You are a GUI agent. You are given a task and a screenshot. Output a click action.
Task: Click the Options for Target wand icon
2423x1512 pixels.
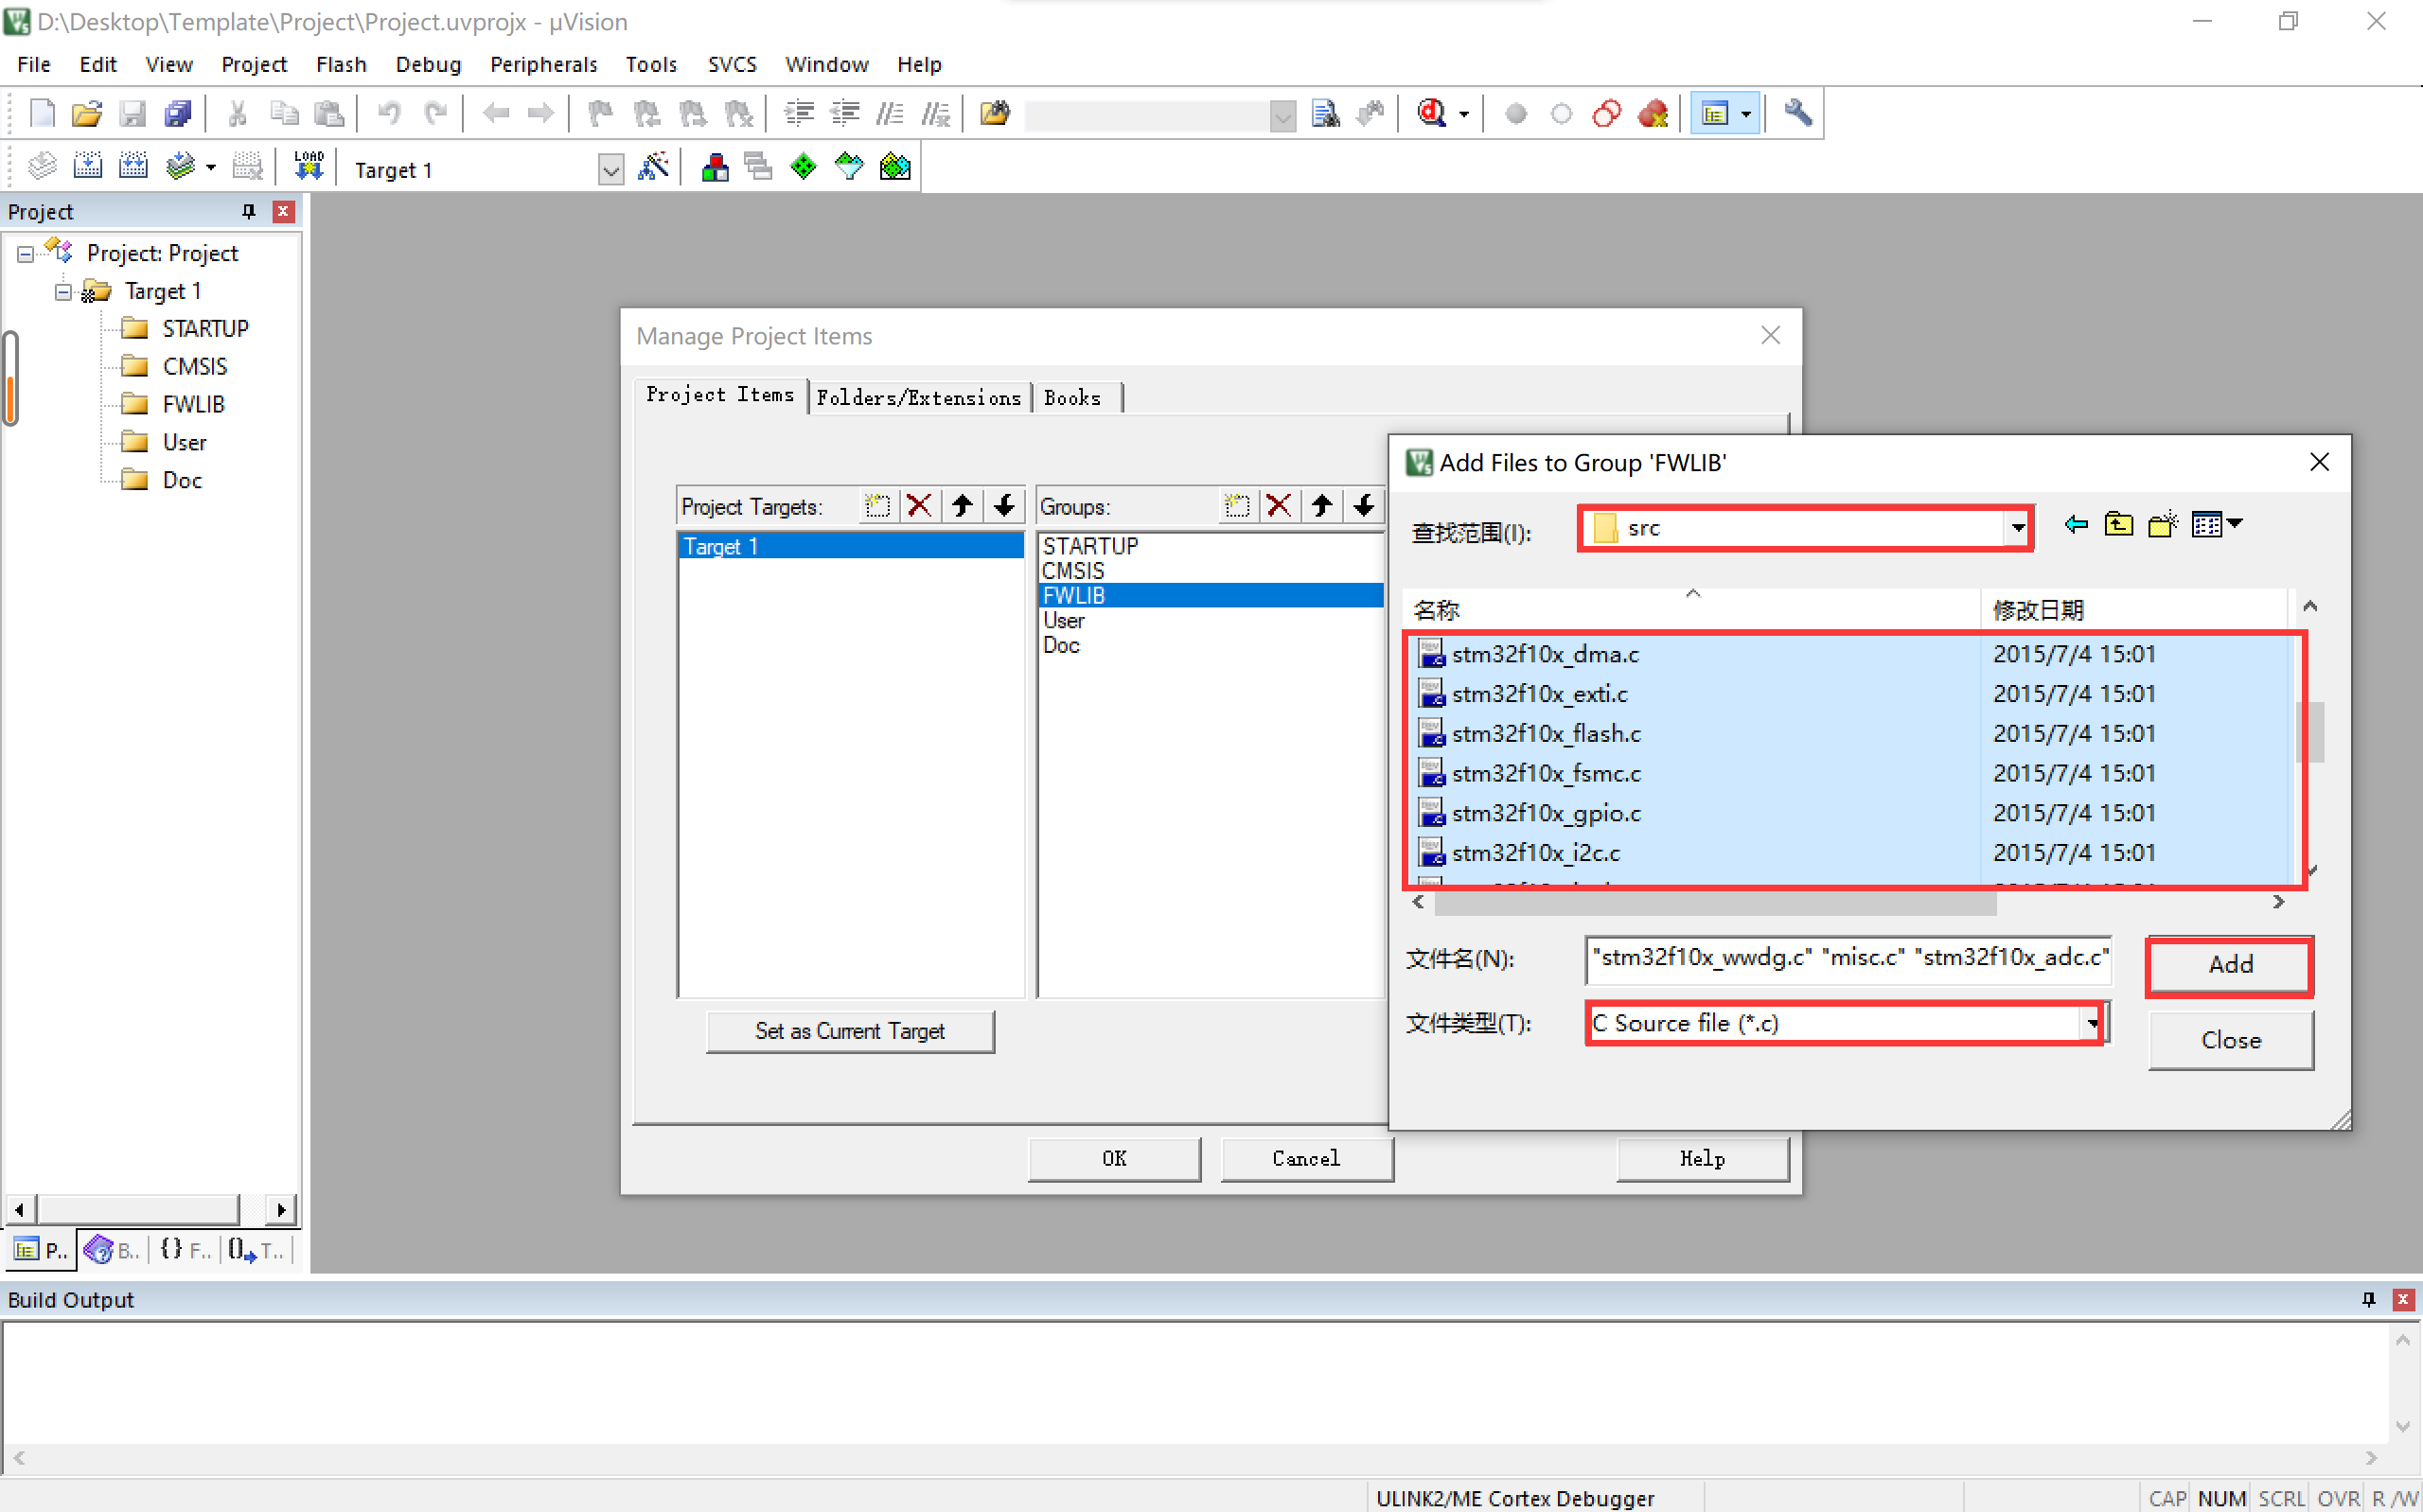654,167
